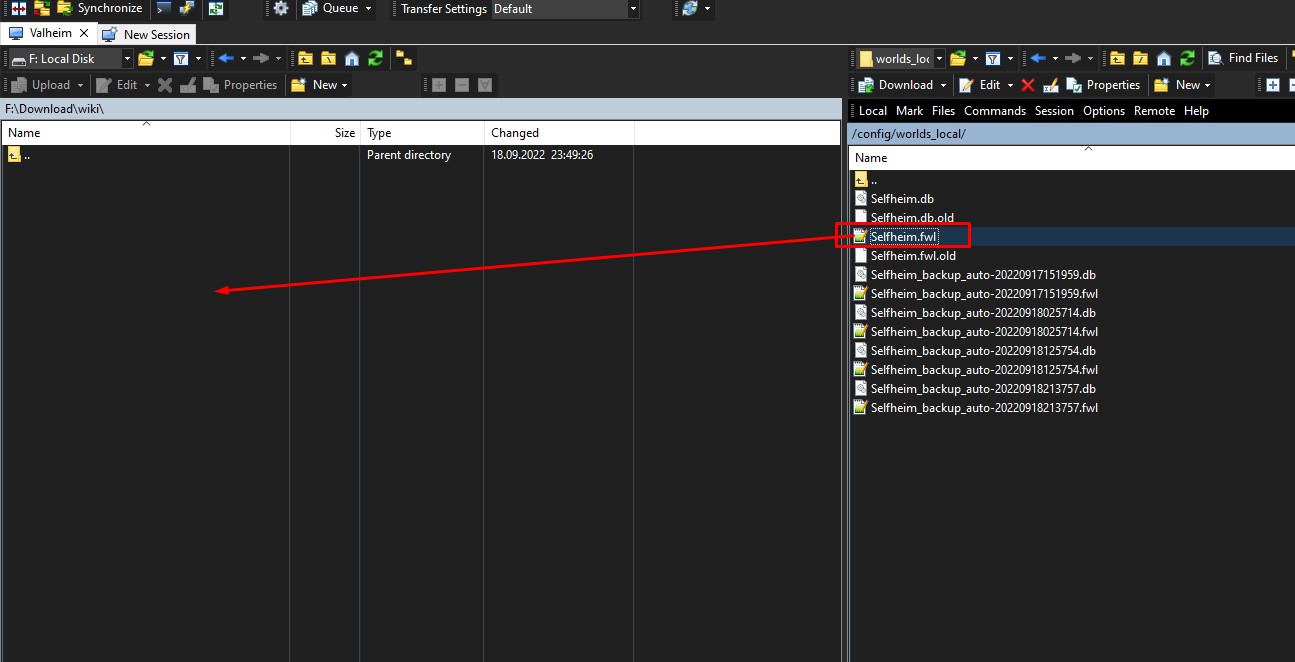
Task: Click remote select files plus icon
Action: tap(1272, 85)
